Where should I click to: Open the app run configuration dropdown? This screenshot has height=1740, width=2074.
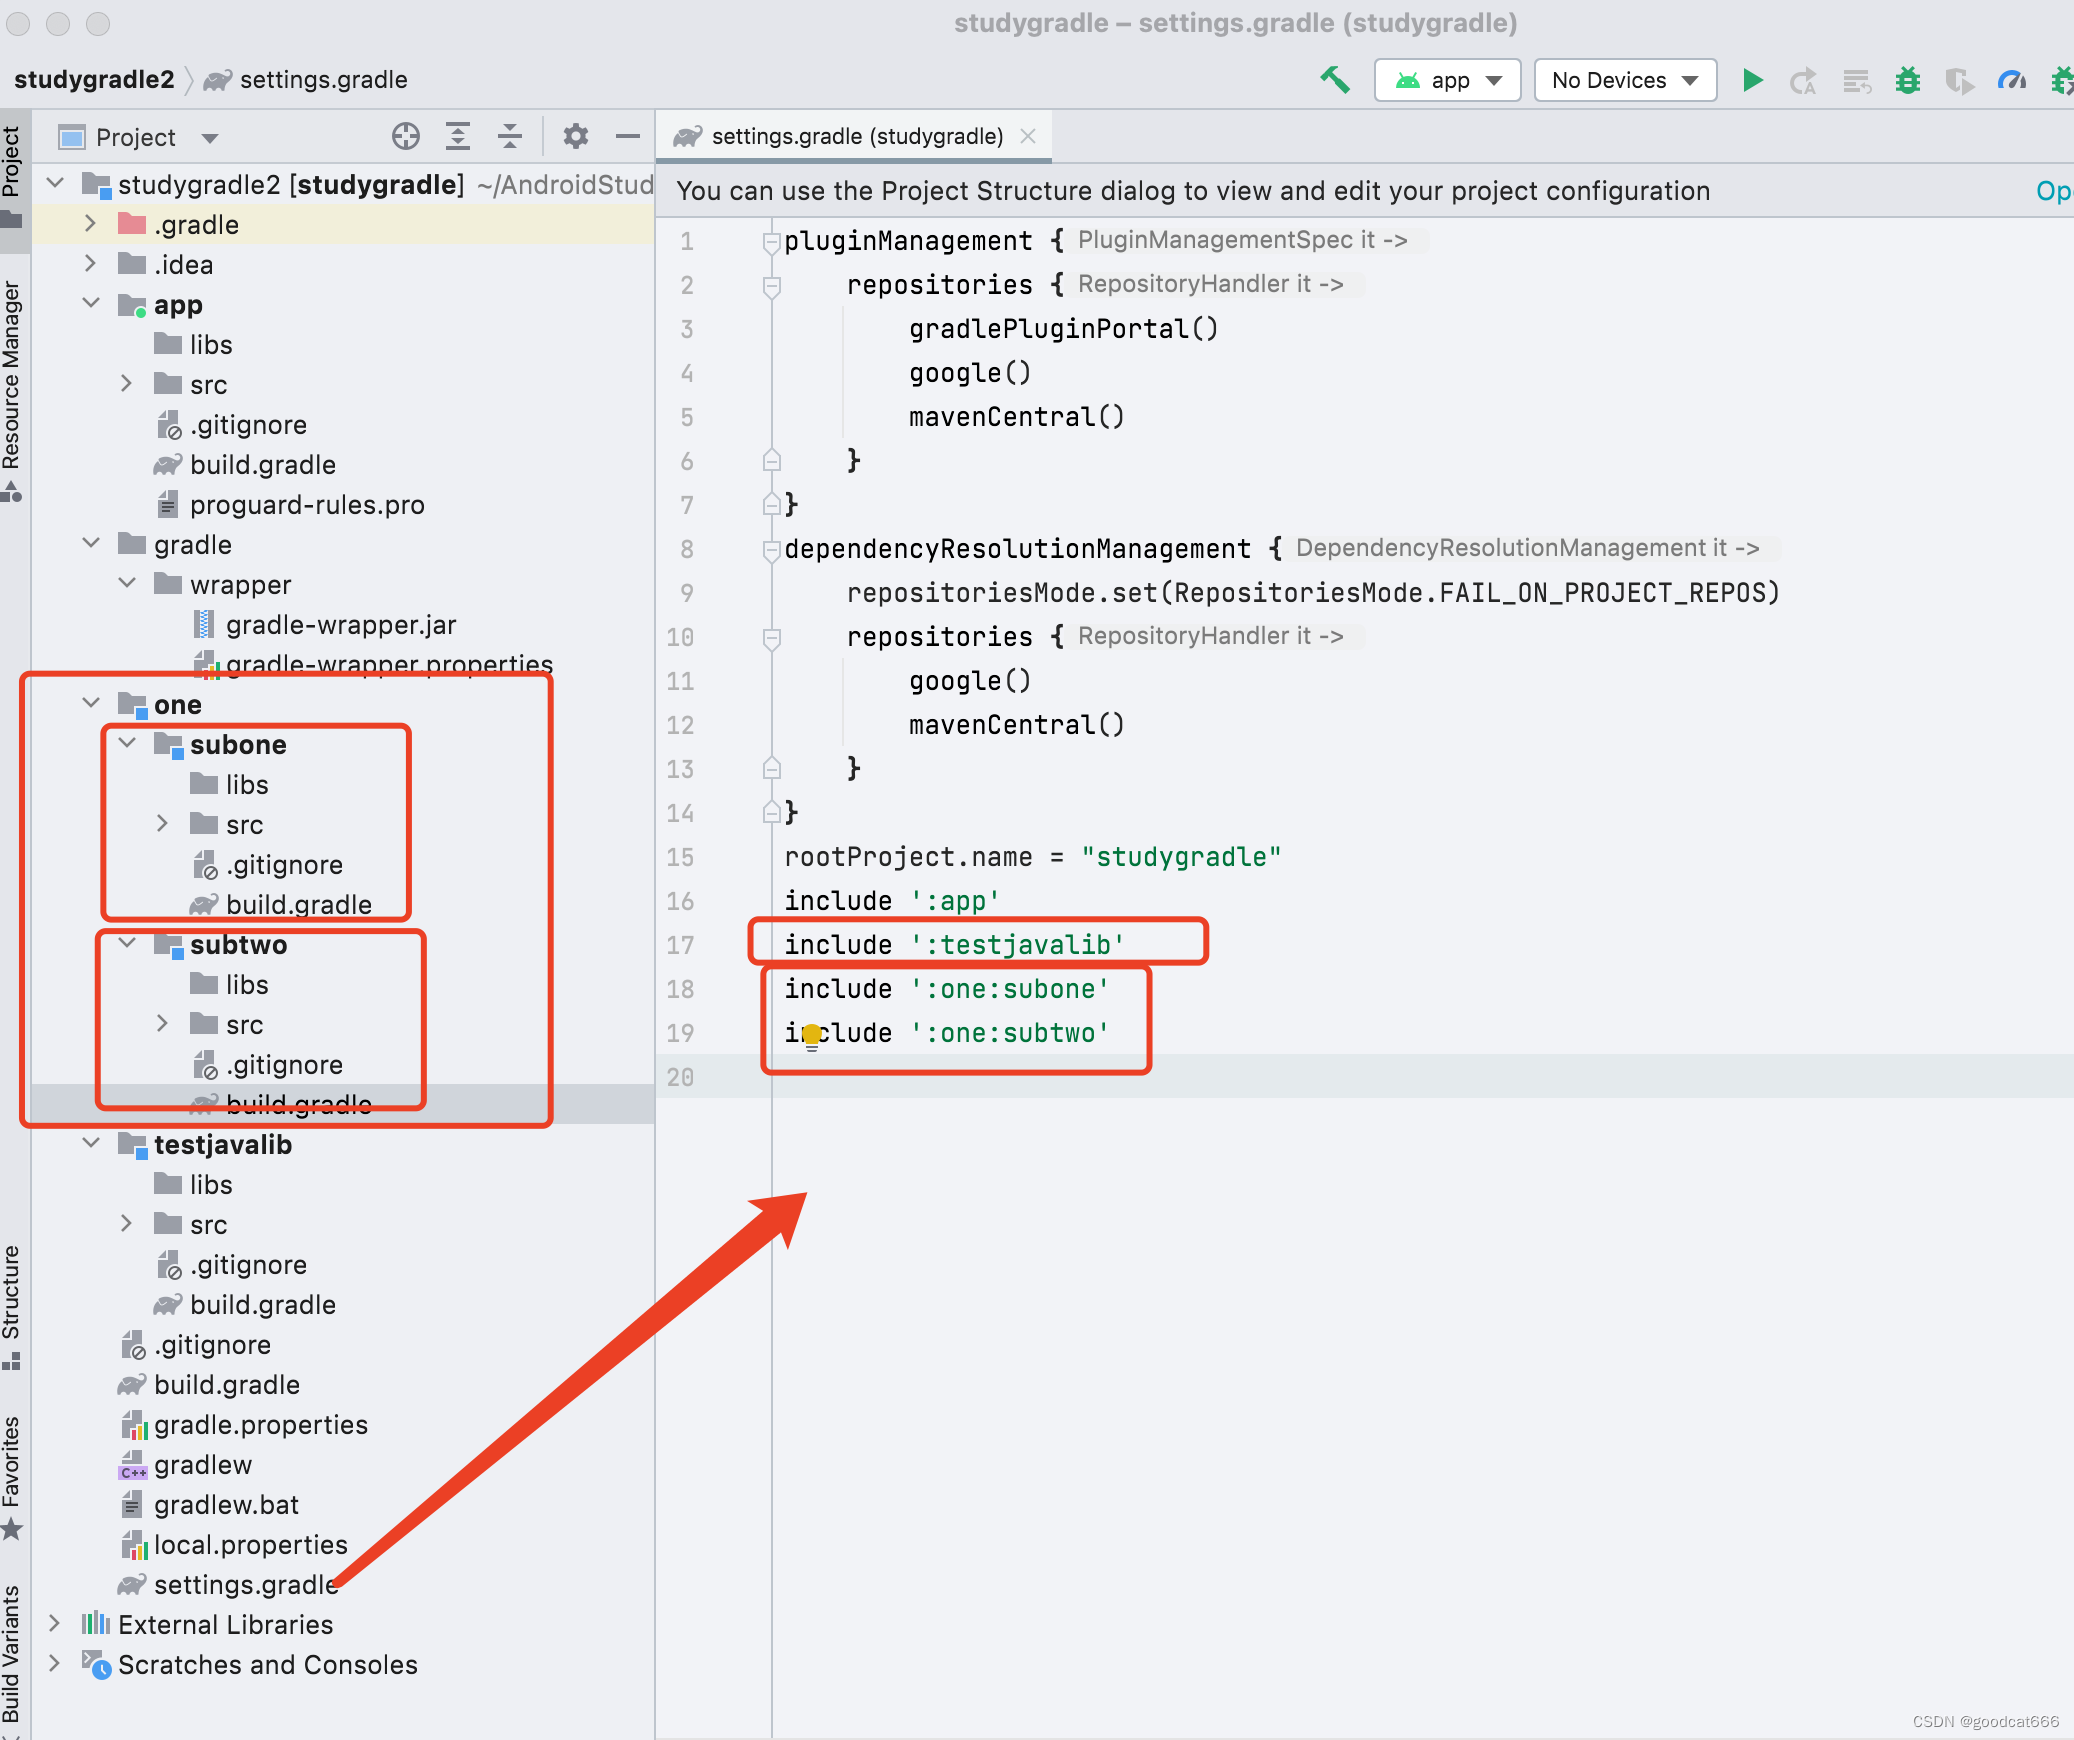pos(1447,80)
